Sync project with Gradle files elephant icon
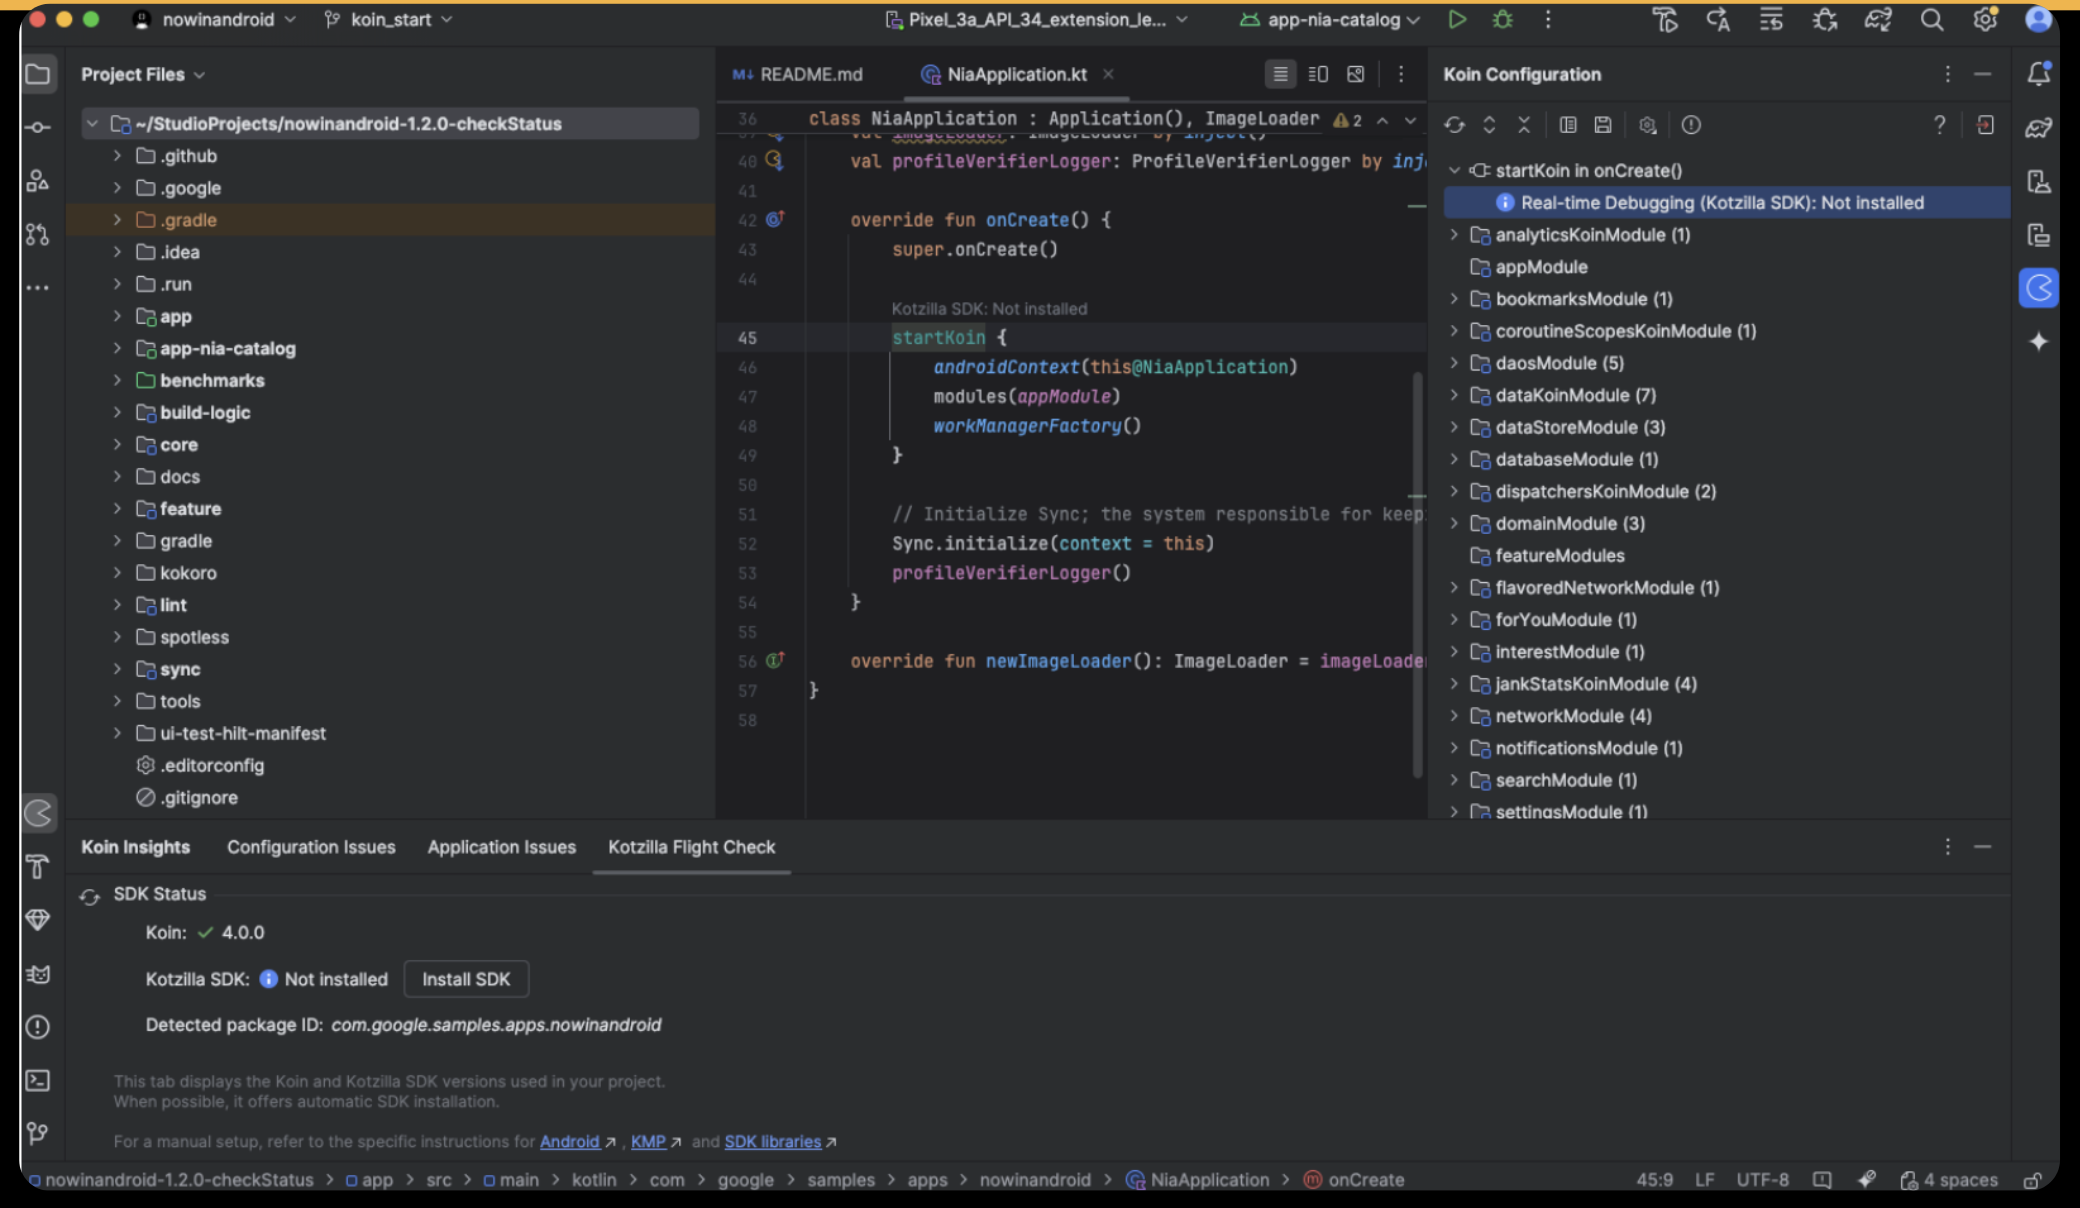2080x1208 pixels. tap(1878, 19)
